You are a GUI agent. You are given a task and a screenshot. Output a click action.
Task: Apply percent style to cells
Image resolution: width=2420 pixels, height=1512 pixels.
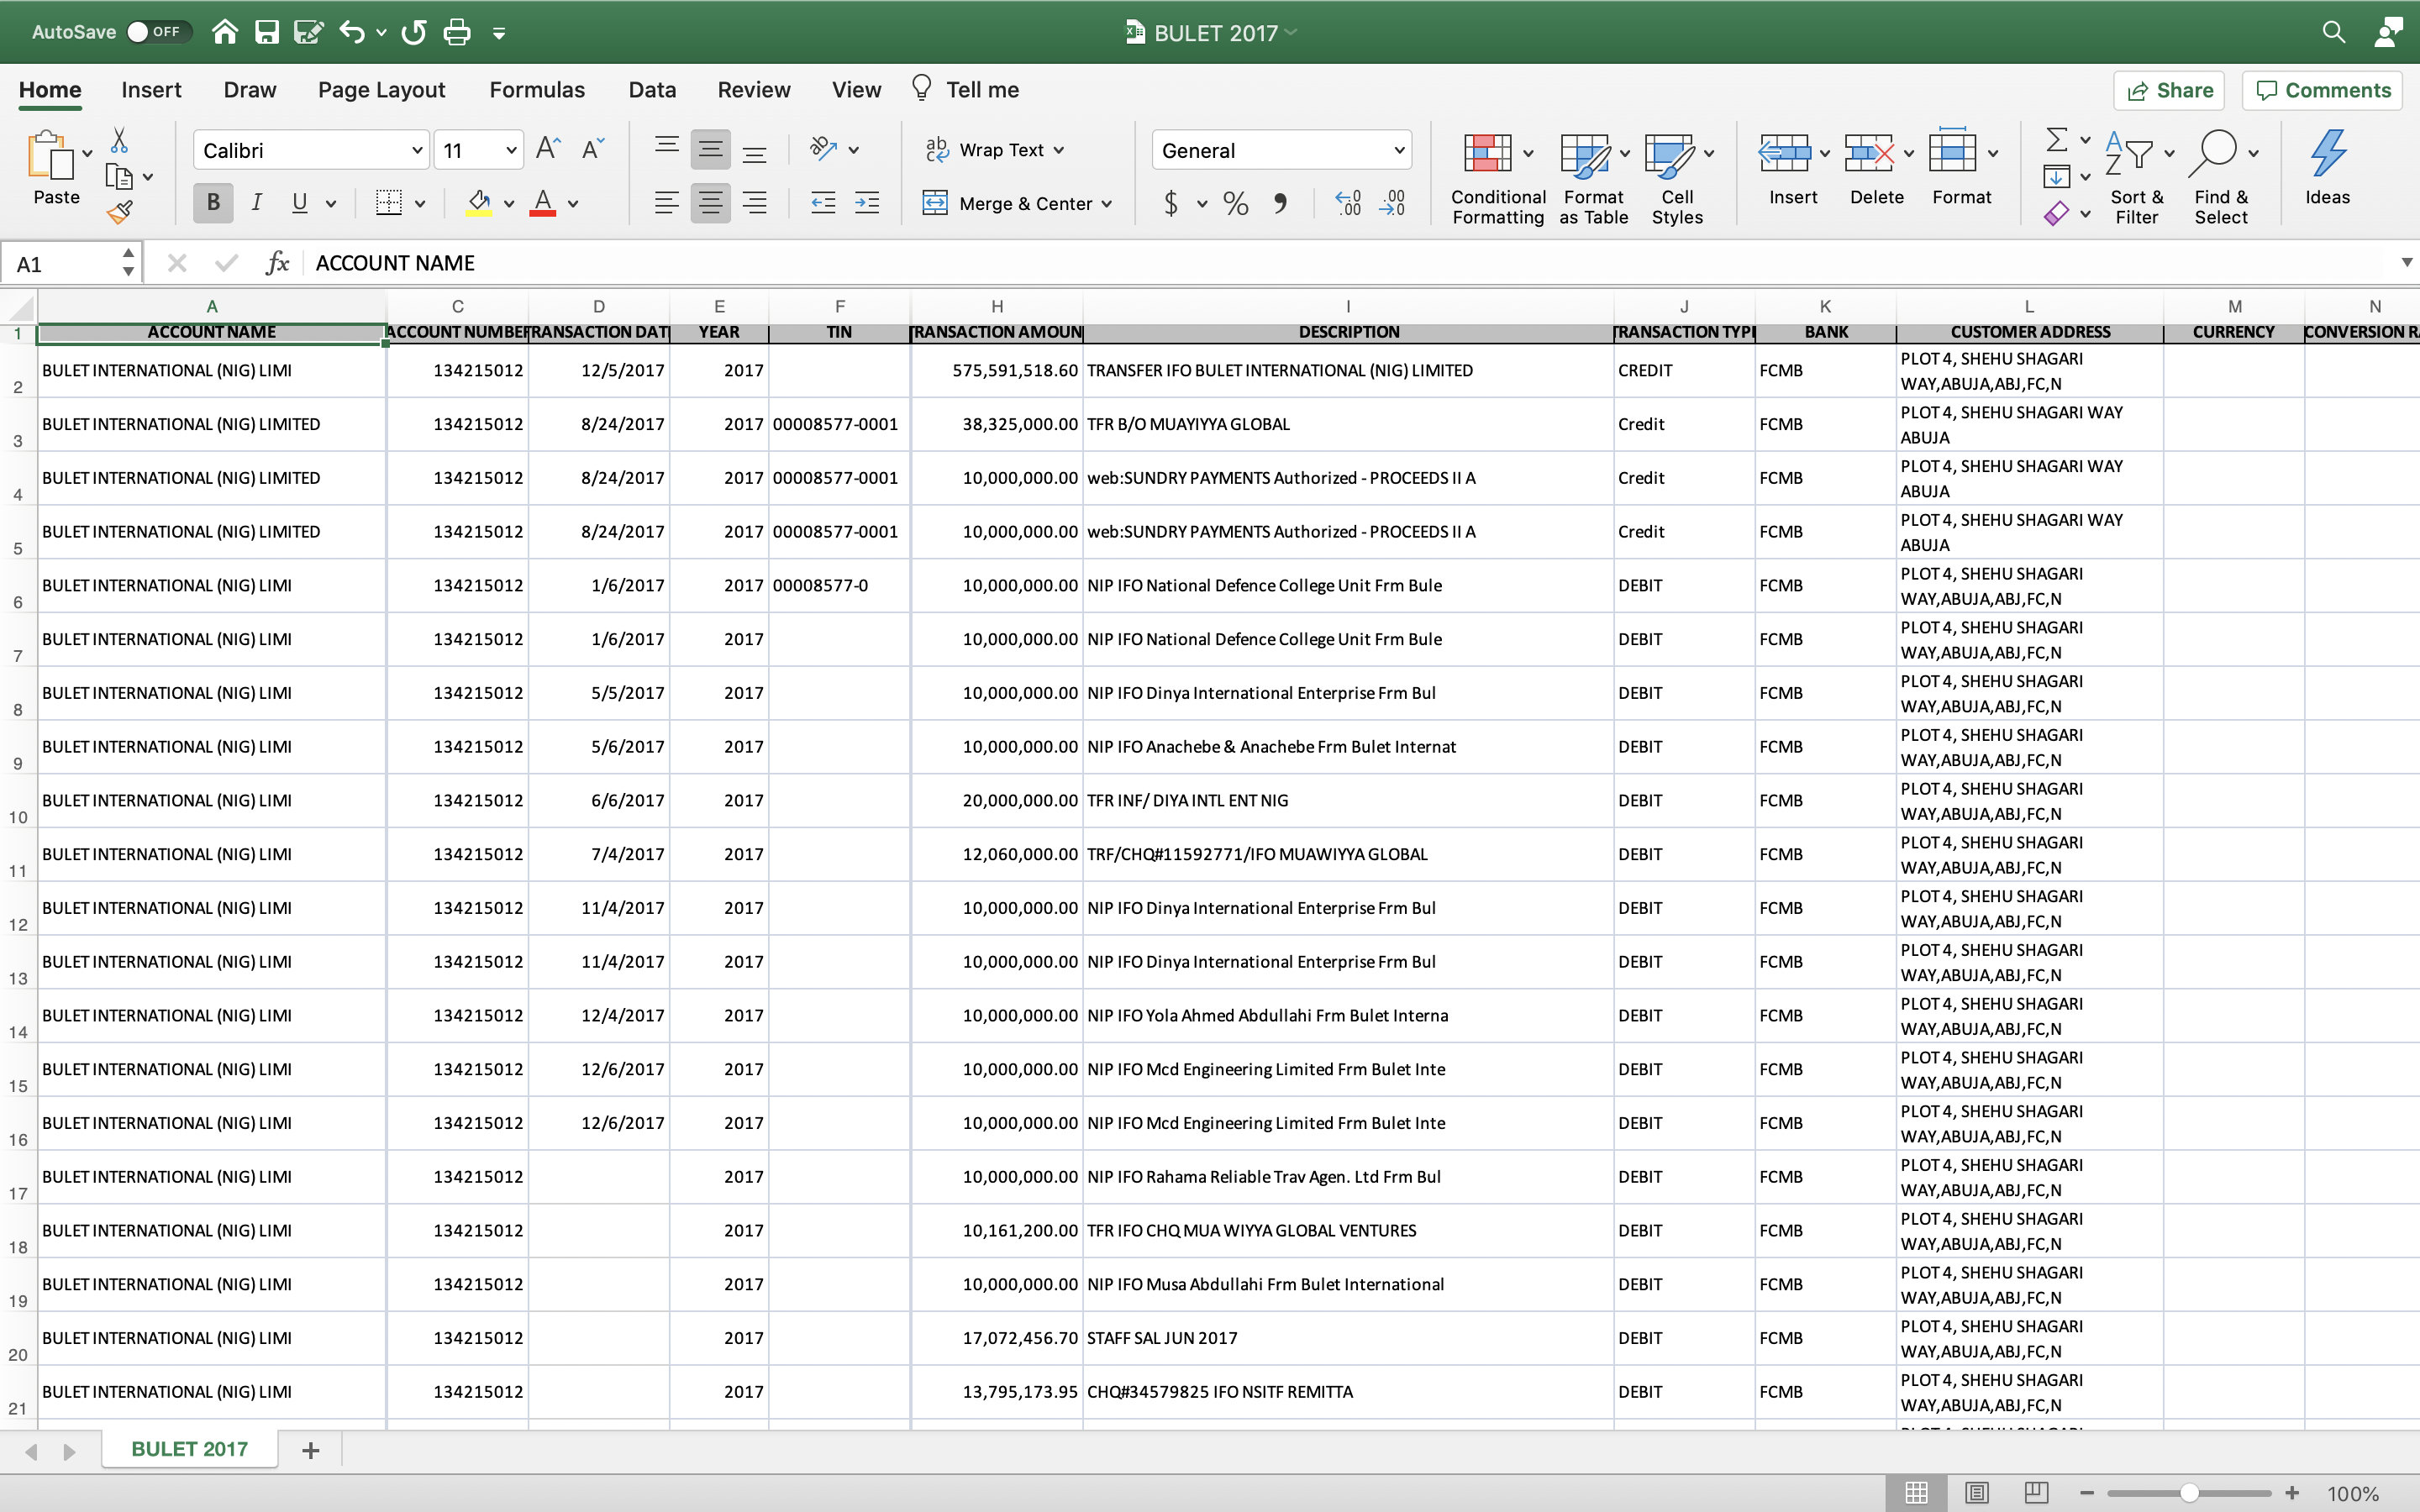pos(1236,204)
